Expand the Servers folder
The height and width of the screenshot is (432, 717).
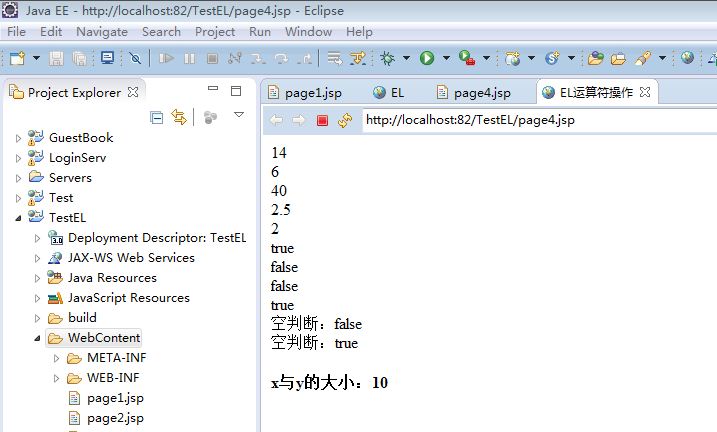[x=18, y=178]
